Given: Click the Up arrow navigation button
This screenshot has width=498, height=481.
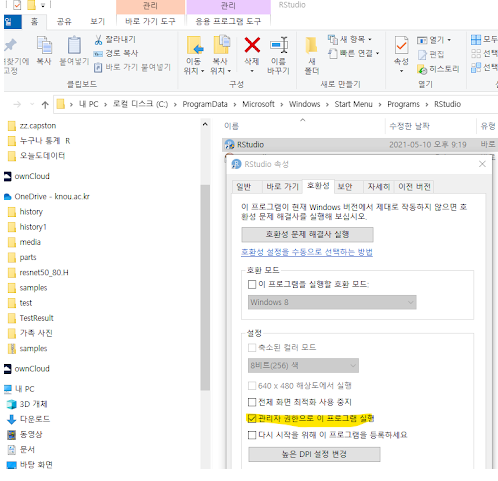Looking at the screenshot, I should click(x=45, y=105).
